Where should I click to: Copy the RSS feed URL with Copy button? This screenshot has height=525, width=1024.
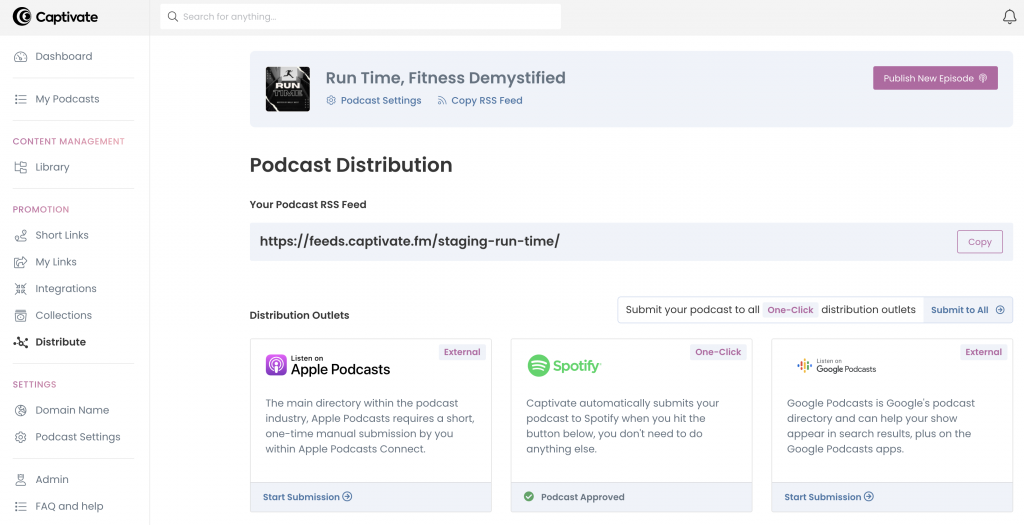pyautogui.click(x=979, y=242)
